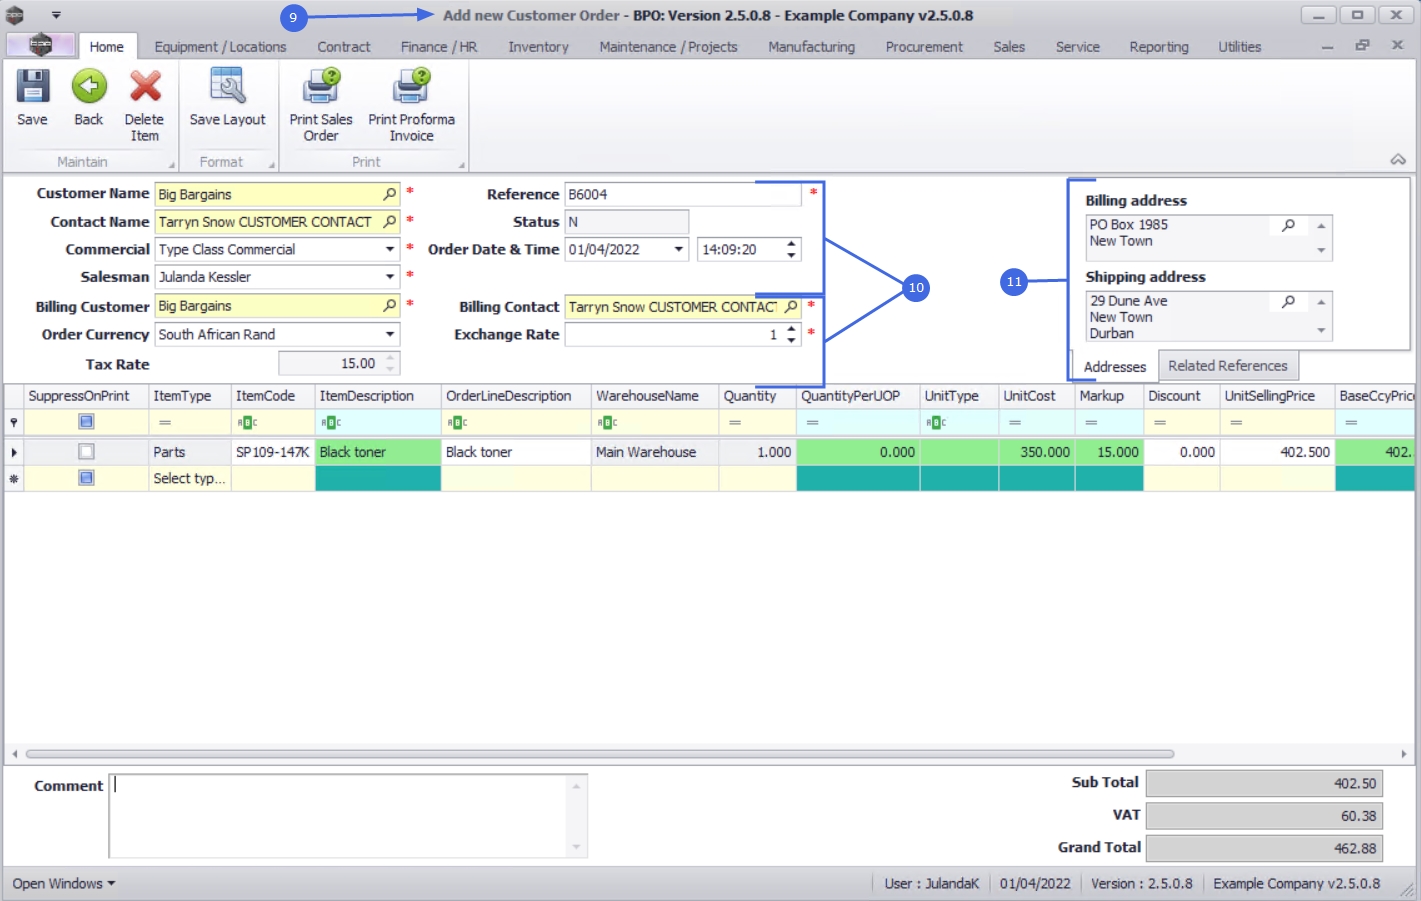
Task: Click the Reference input field
Action: [x=683, y=194]
